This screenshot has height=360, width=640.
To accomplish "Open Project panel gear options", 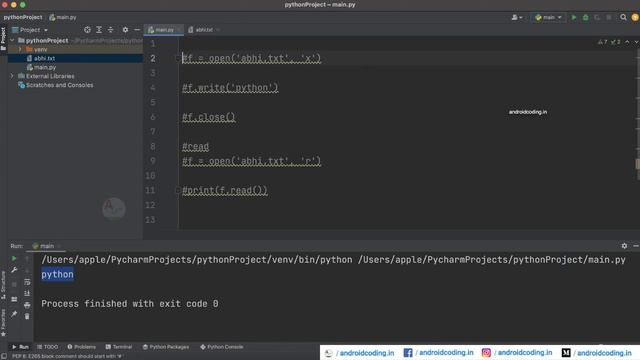I will (125, 30).
